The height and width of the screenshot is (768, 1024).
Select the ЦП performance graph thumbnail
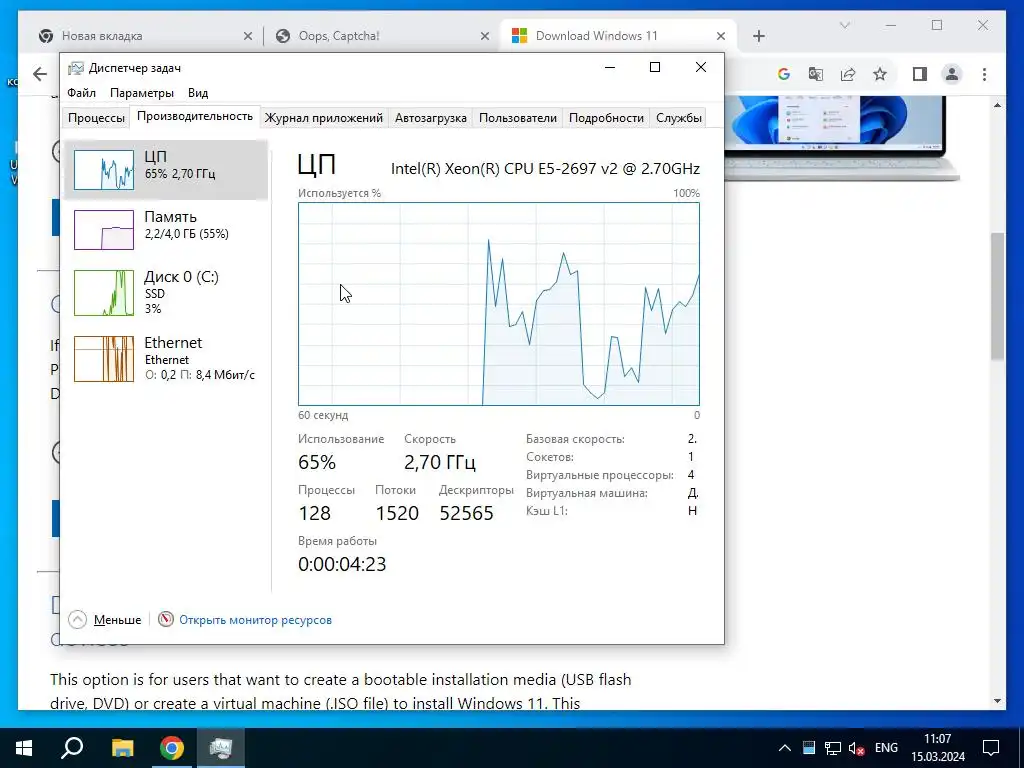coord(104,170)
